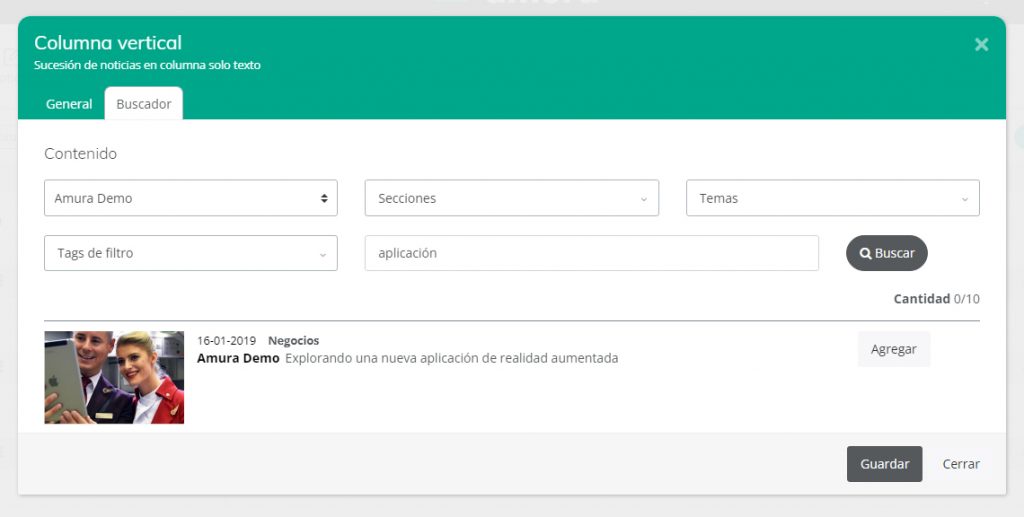Viewport: 1024px width, 517px height.
Task: Click the Negocios section label
Action: (293, 341)
